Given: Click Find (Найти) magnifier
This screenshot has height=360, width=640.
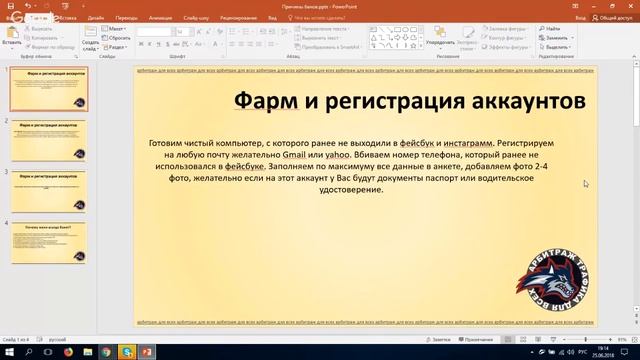Looking at the screenshot, I should point(549,29).
